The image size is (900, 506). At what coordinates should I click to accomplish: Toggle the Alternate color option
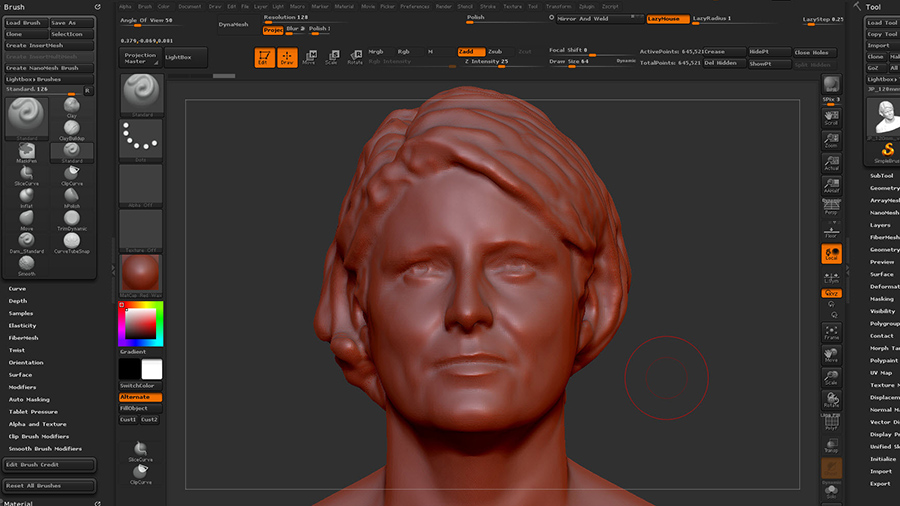tap(140, 397)
